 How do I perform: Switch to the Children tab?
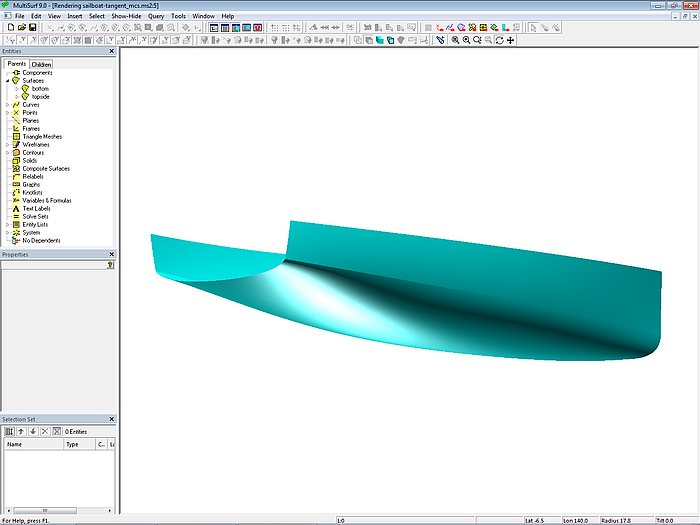point(40,64)
